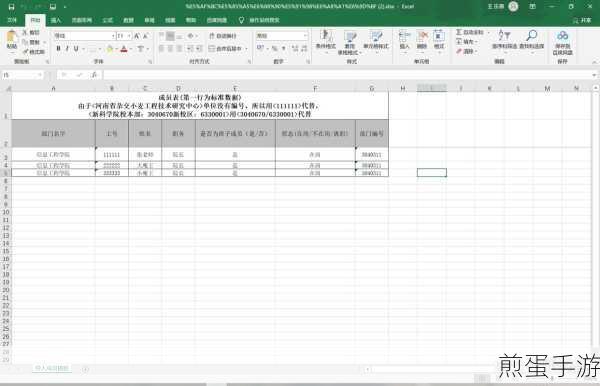Click the AutoSum sigma icon
Image resolution: width=600 pixels, height=386 pixels.
[459, 33]
